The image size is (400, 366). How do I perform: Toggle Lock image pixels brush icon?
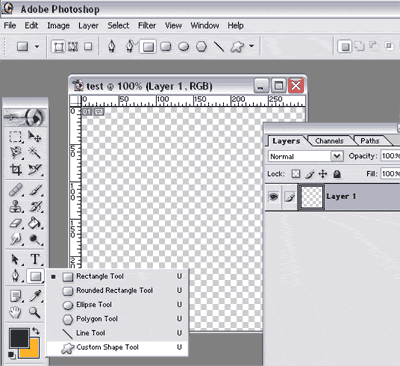click(x=310, y=174)
